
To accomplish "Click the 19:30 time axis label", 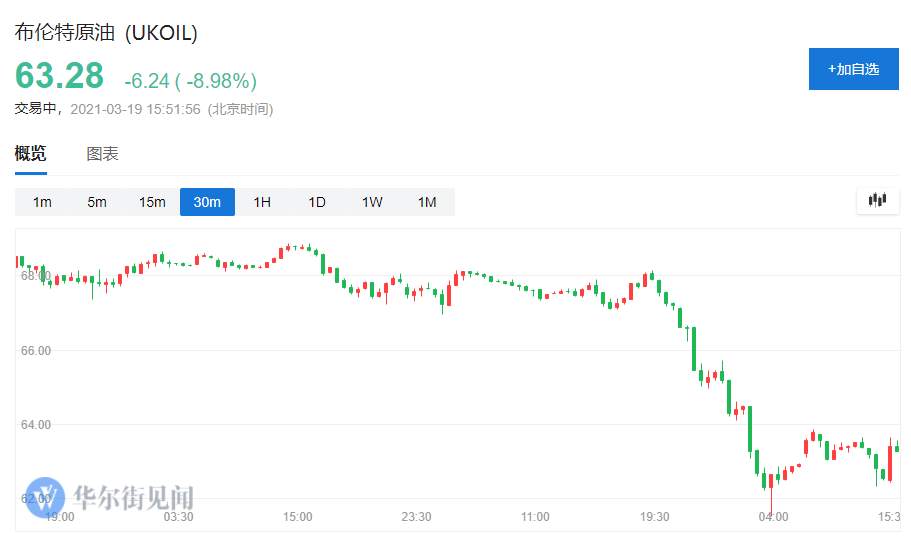I will (655, 516).
